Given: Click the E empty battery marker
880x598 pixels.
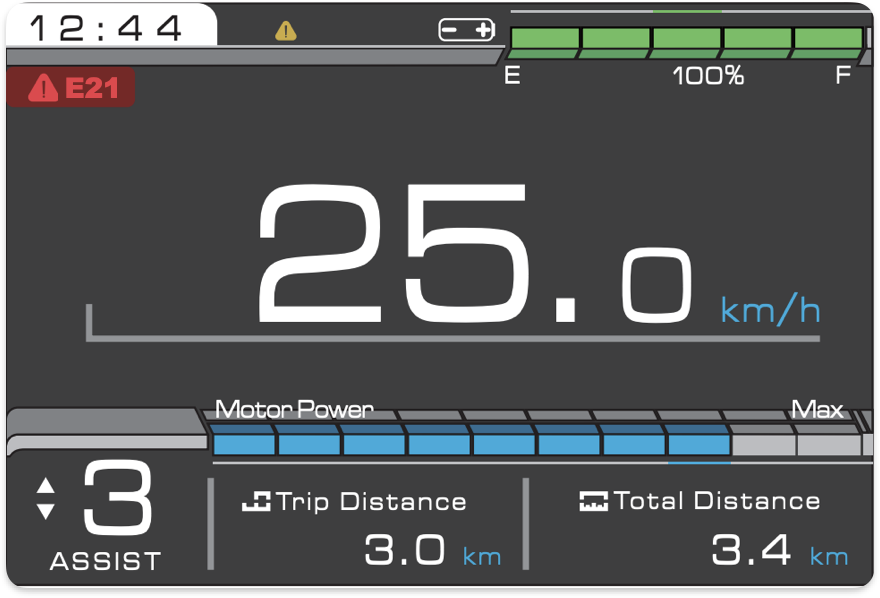Looking at the screenshot, I should (x=512, y=75).
